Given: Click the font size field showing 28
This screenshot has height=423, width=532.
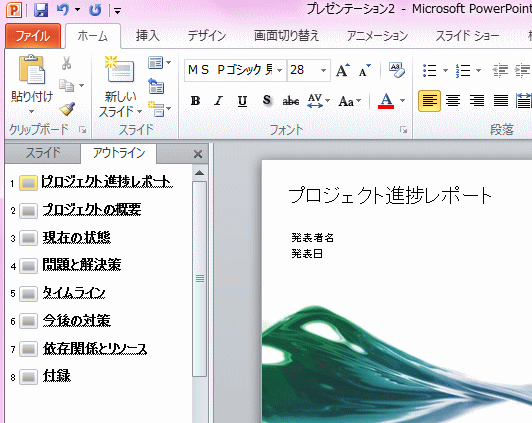Looking at the screenshot, I should (303, 70).
